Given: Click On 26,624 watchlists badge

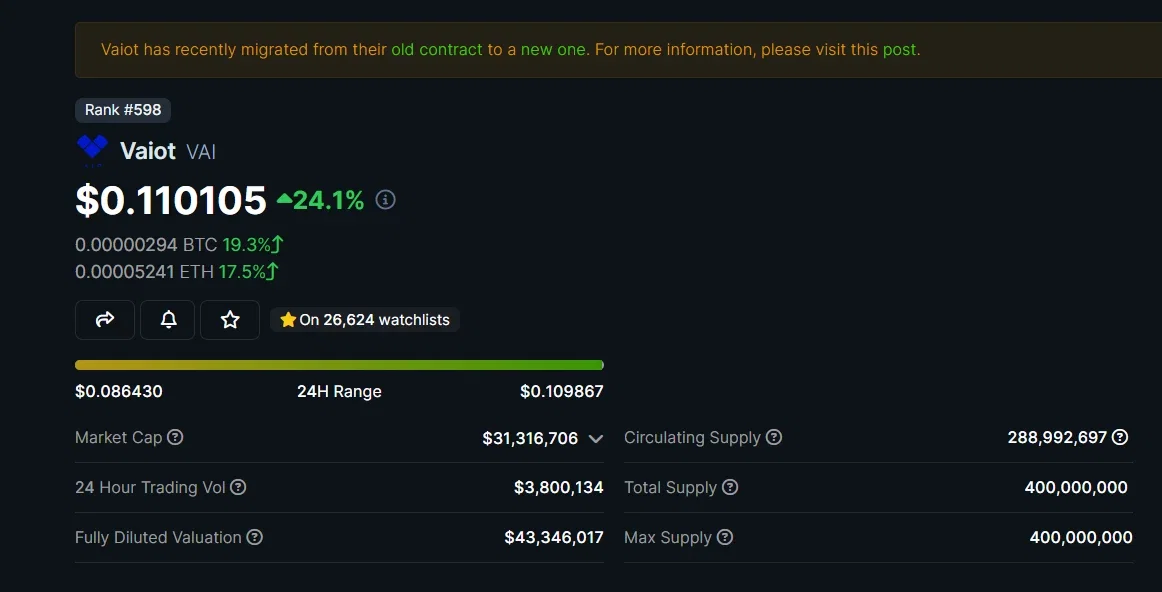Looking at the screenshot, I should [365, 319].
